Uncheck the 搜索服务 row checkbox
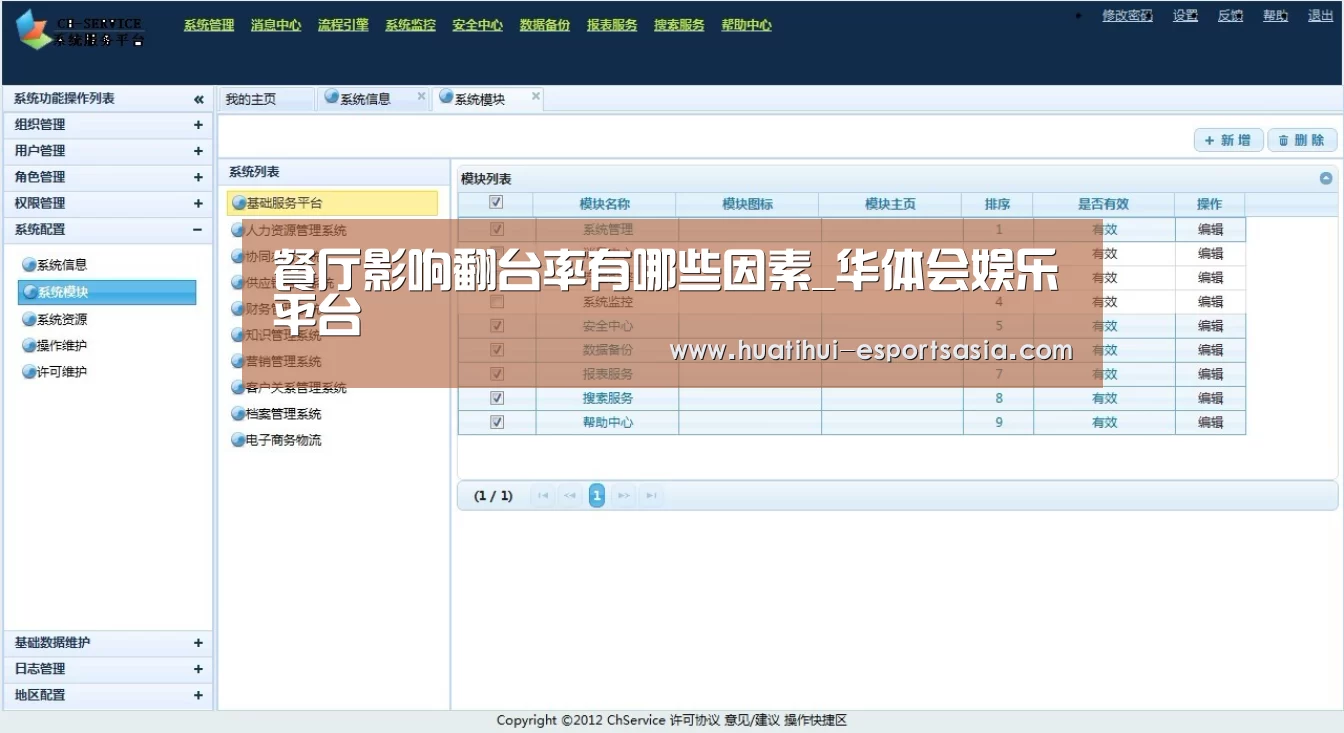 (497, 398)
